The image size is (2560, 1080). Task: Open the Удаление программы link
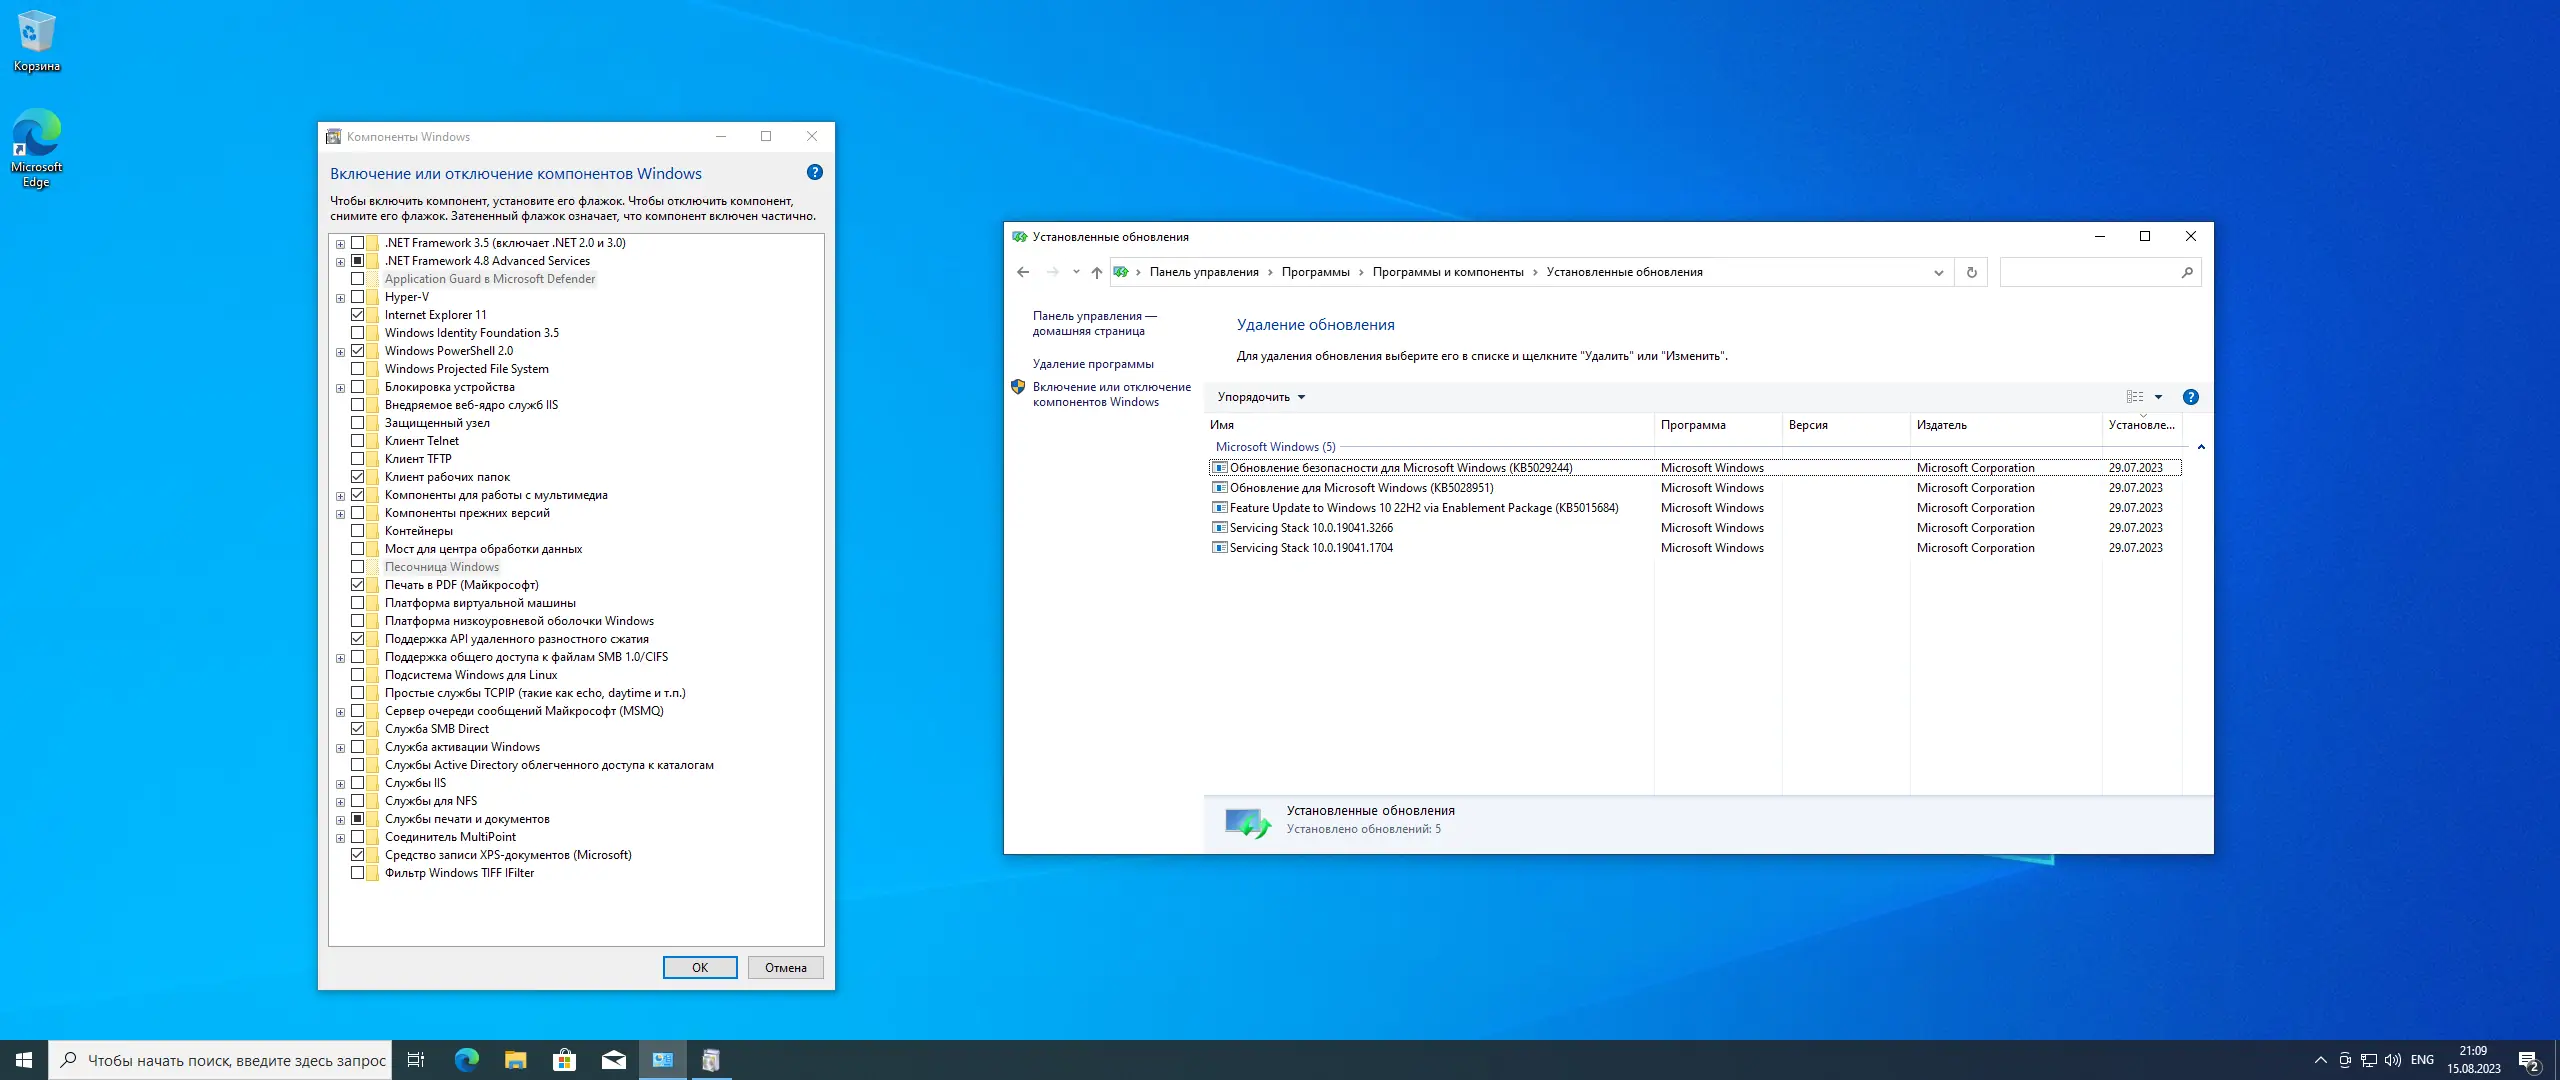[1092, 364]
